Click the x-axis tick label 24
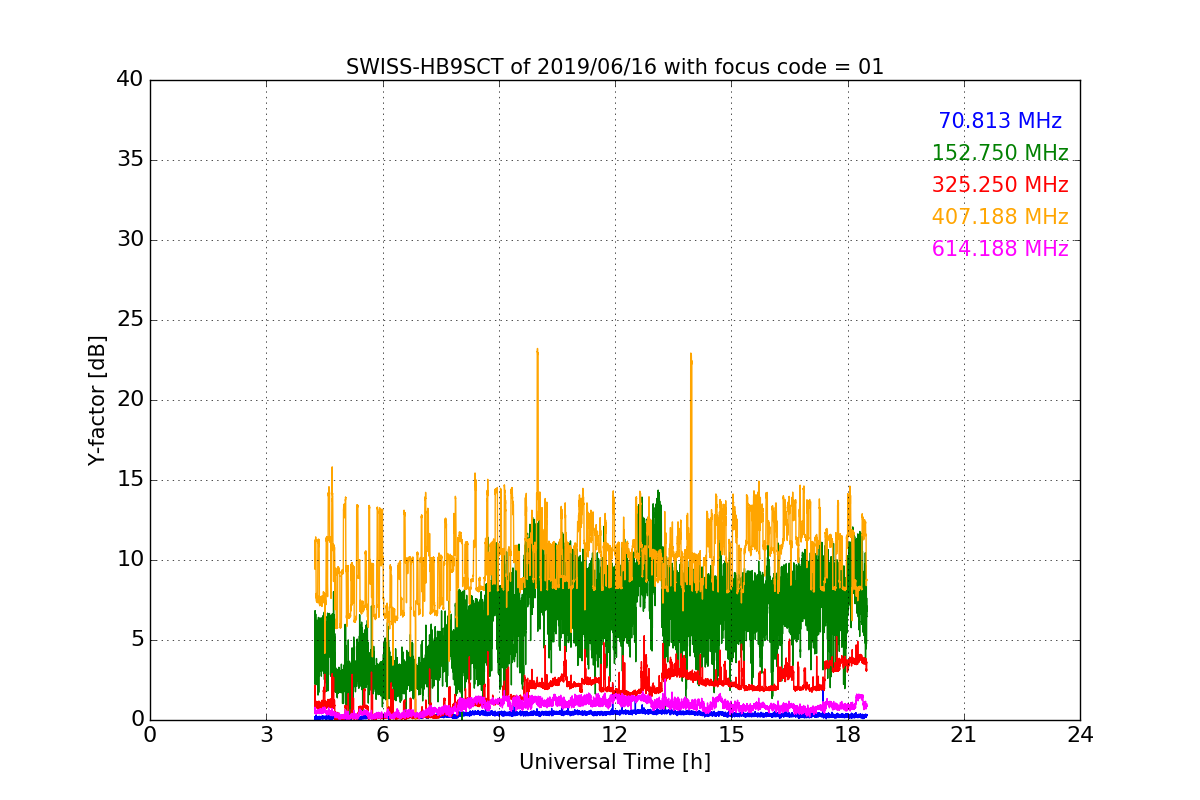The image size is (1200, 800). [x=1080, y=735]
